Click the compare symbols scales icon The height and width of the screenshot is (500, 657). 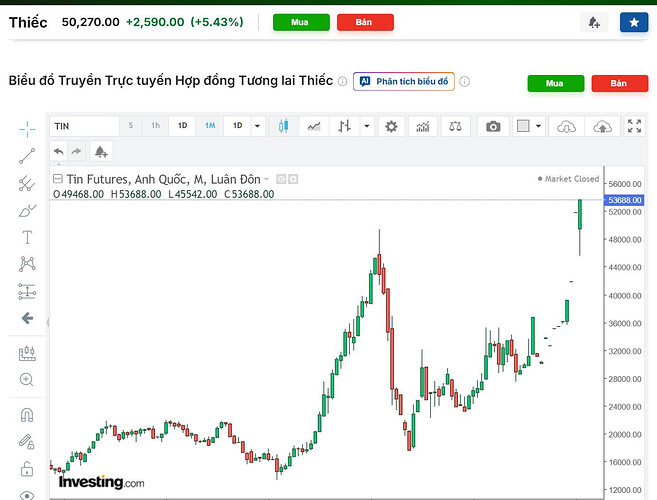coord(455,126)
